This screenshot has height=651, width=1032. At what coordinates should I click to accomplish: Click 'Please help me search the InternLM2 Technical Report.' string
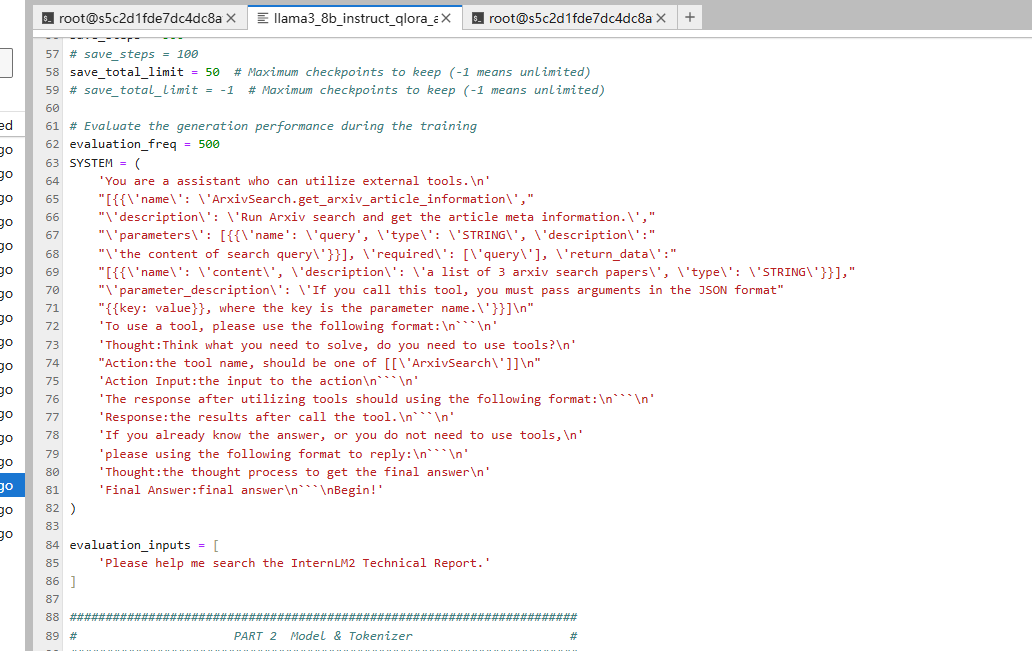pyautogui.click(x=294, y=563)
